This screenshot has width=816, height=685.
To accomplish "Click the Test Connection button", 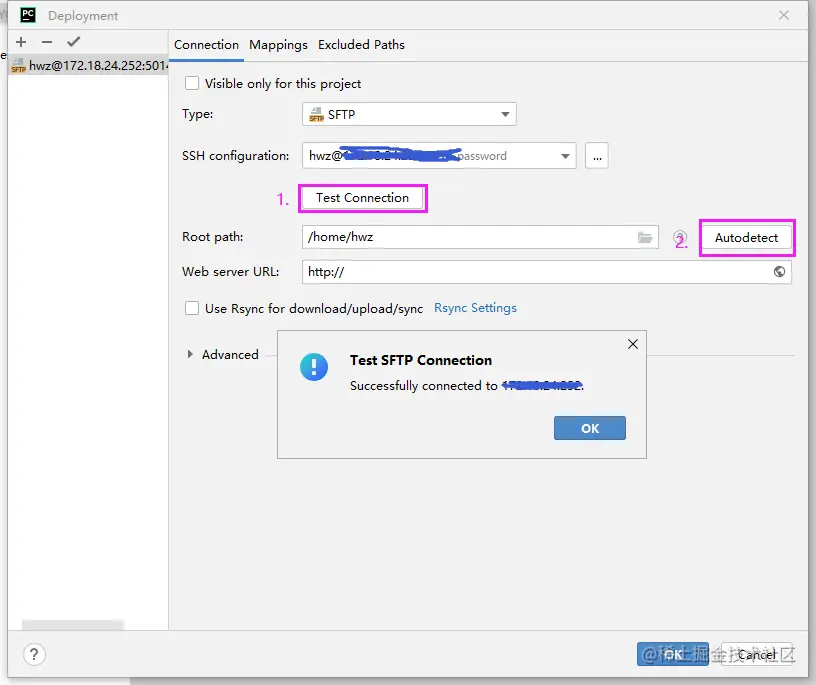I will point(362,198).
